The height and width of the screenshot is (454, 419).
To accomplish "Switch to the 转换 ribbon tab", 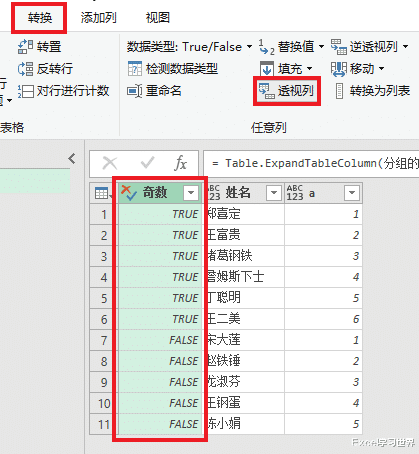I will (39, 18).
